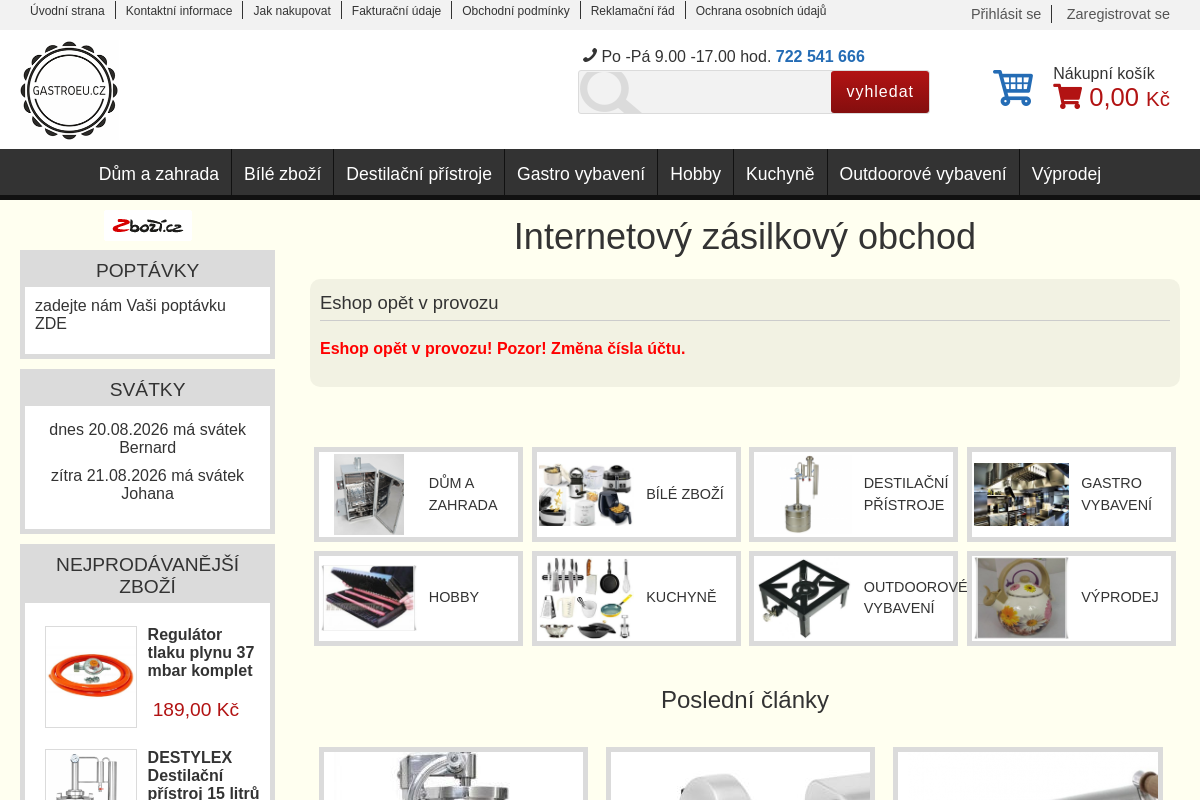Open the Outdoorové vybavení burner image
Screen dimensions: 1200x800
click(803, 598)
